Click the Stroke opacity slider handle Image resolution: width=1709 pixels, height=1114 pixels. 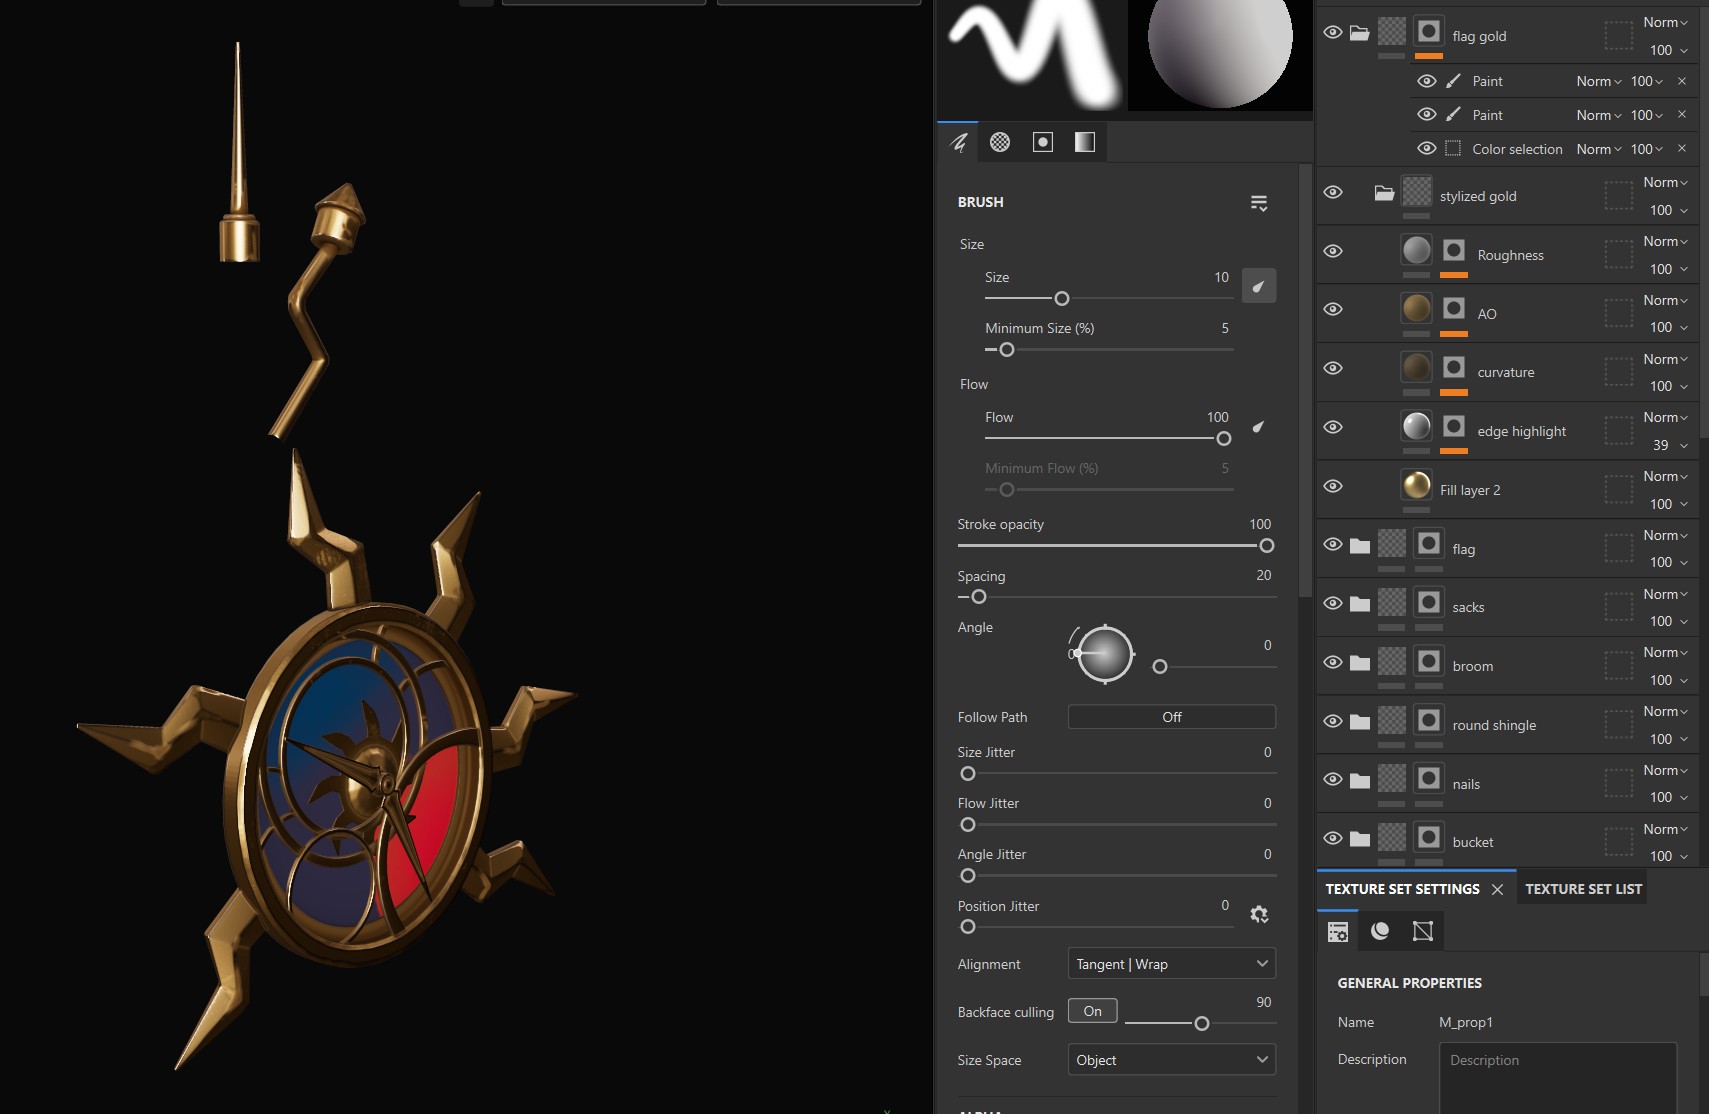point(1267,546)
